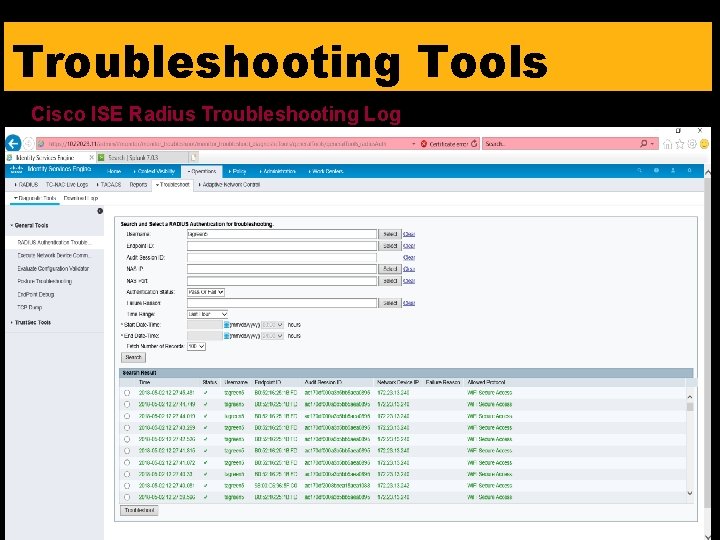720x540 pixels.
Task: Select radio for row 12:27:41.072
Action: [127, 463]
